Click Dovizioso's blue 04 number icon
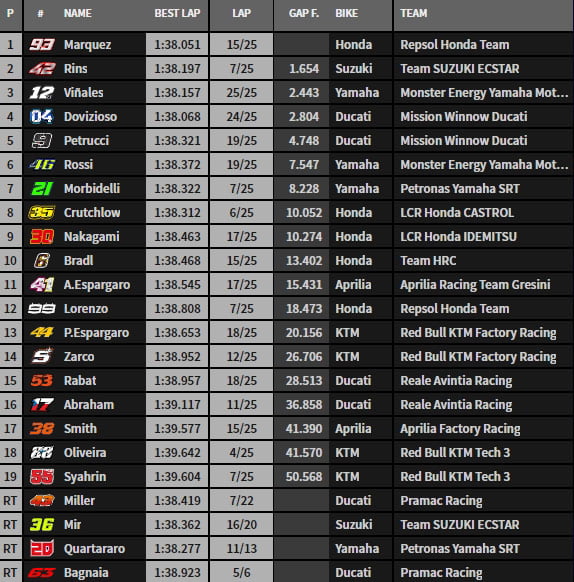574x582 pixels. coord(42,117)
